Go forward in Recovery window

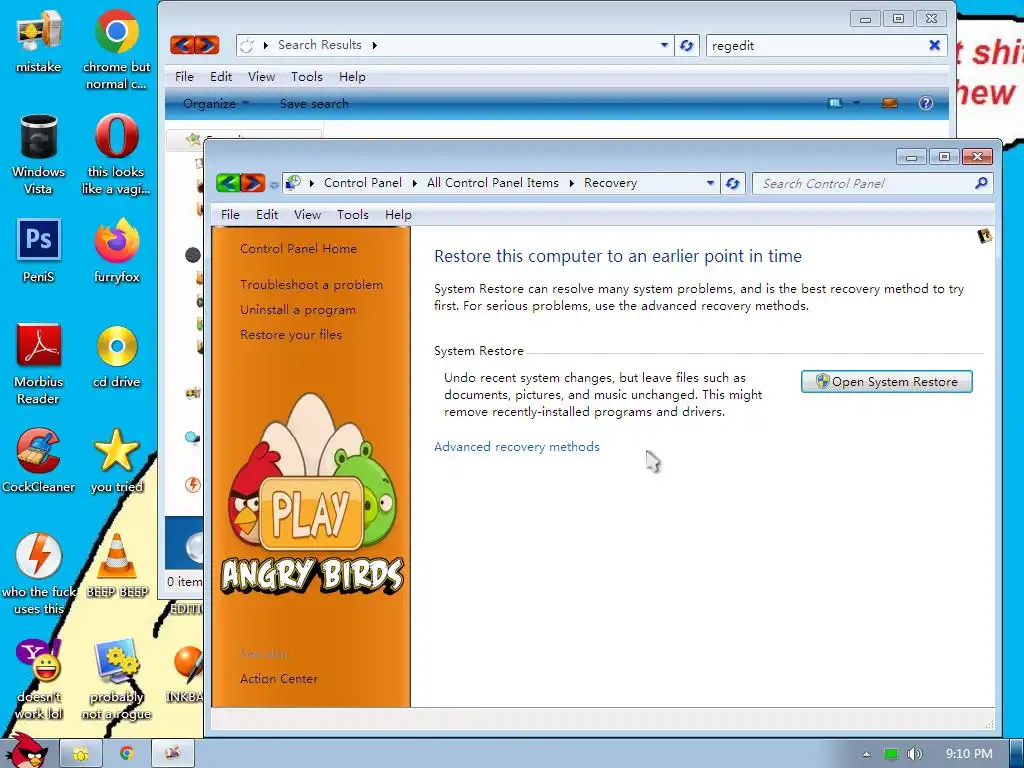253,183
